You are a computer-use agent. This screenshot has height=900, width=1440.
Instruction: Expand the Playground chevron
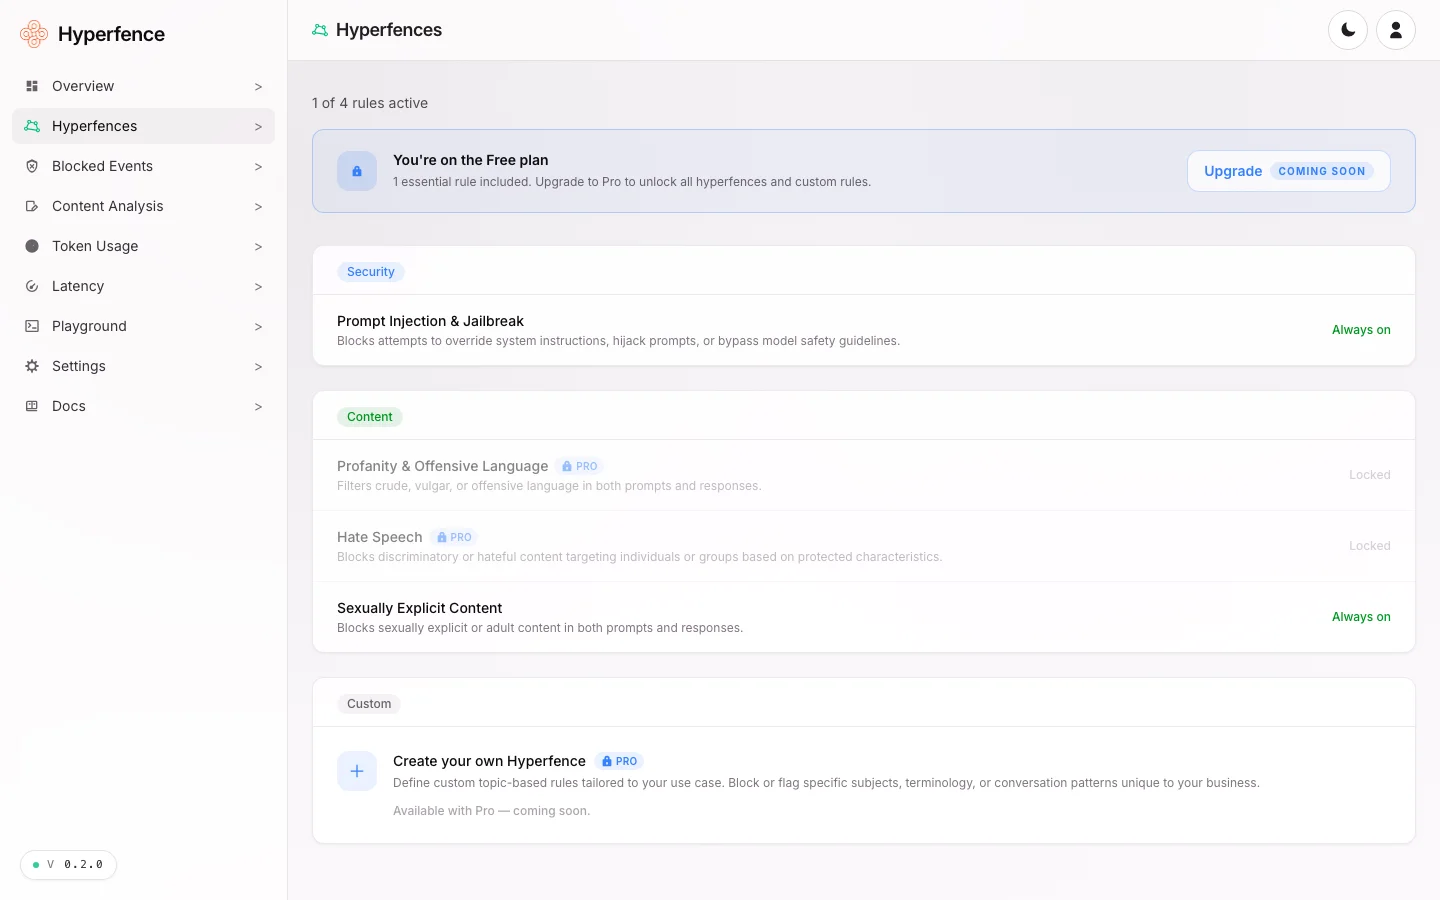coord(258,327)
